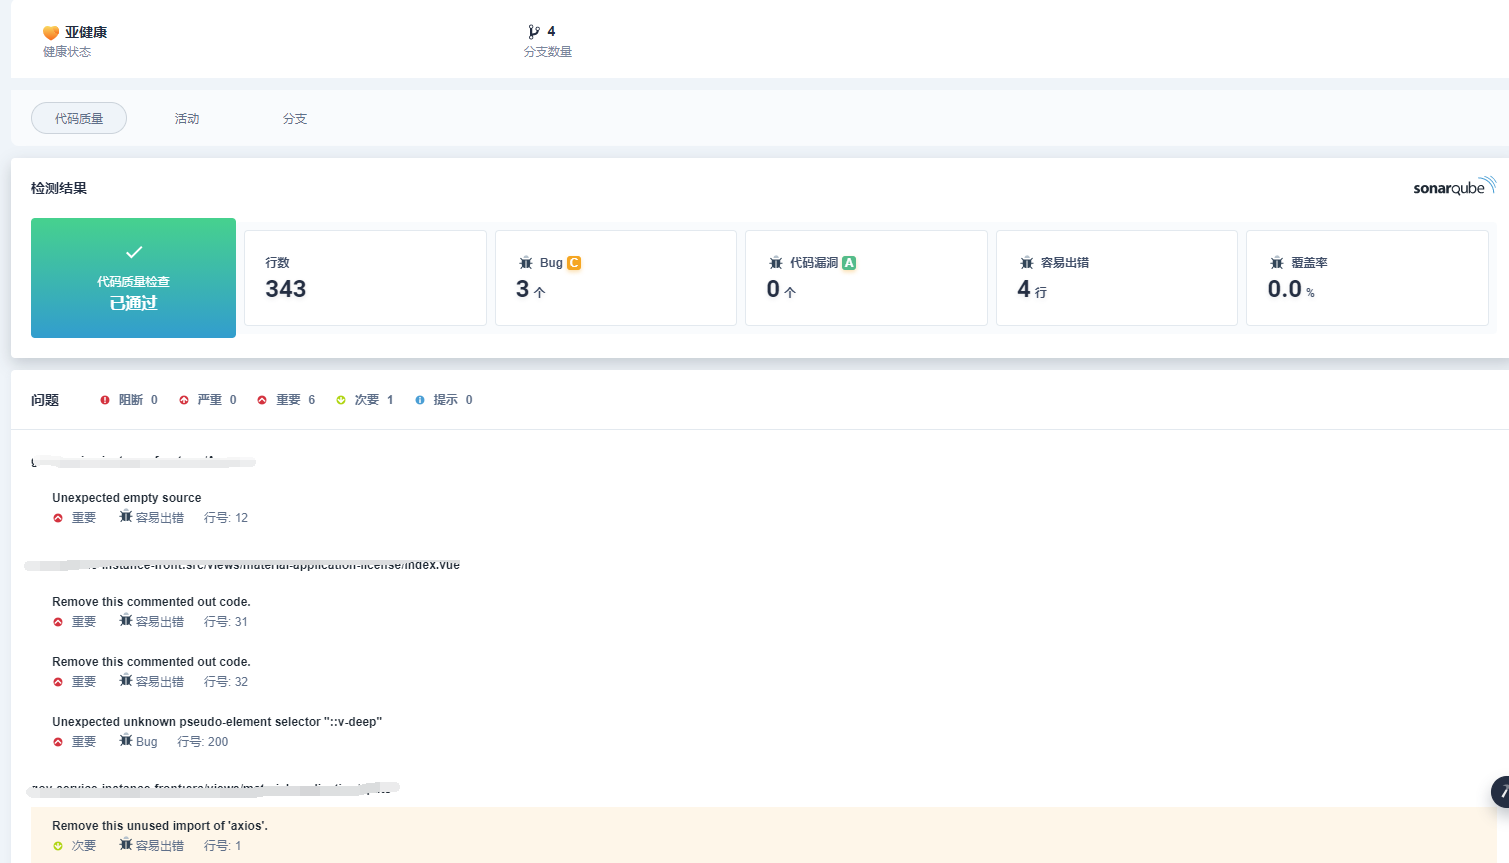This screenshot has width=1509, height=863.
Task: Click the 容易出错 bug icon on line 32 issue
Action: pos(126,681)
